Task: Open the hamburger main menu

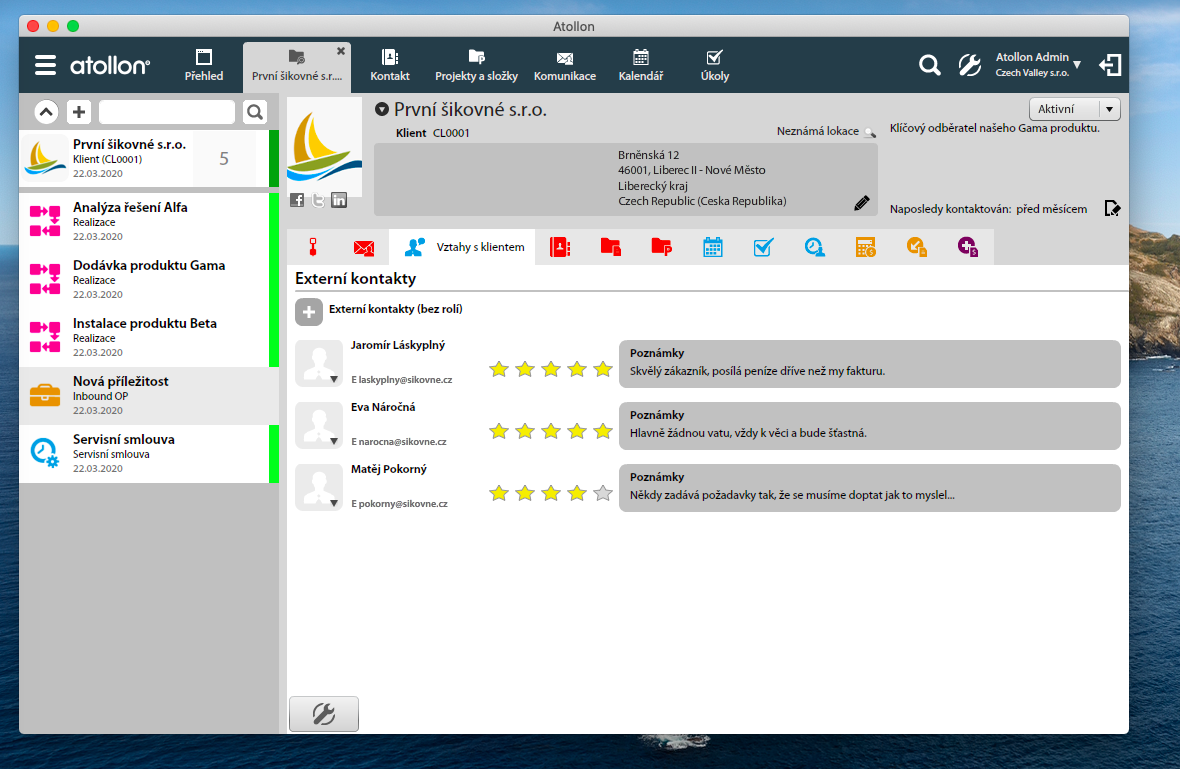Action: (x=45, y=65)
